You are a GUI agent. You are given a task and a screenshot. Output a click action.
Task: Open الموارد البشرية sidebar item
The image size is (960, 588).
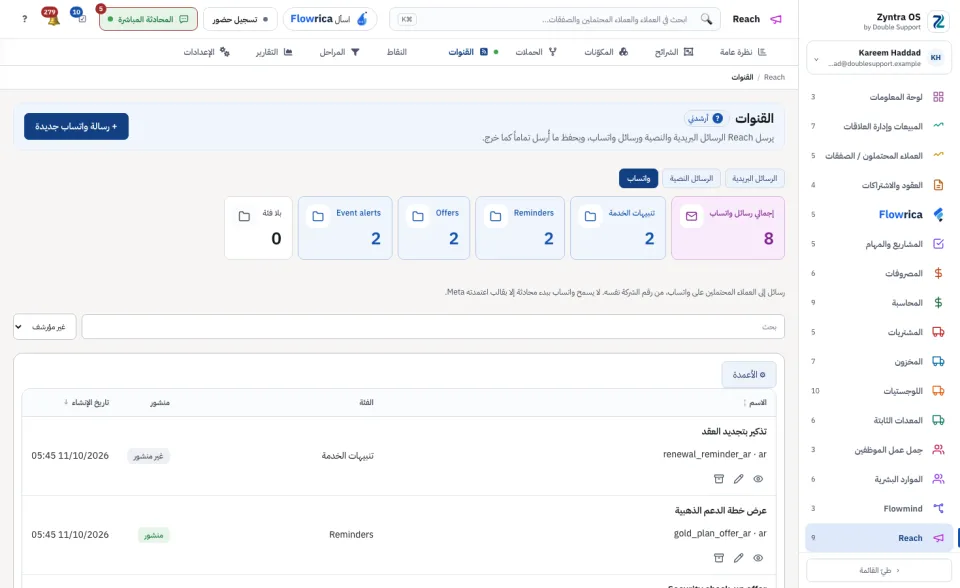pyautogui.click(x=879, y=479)
